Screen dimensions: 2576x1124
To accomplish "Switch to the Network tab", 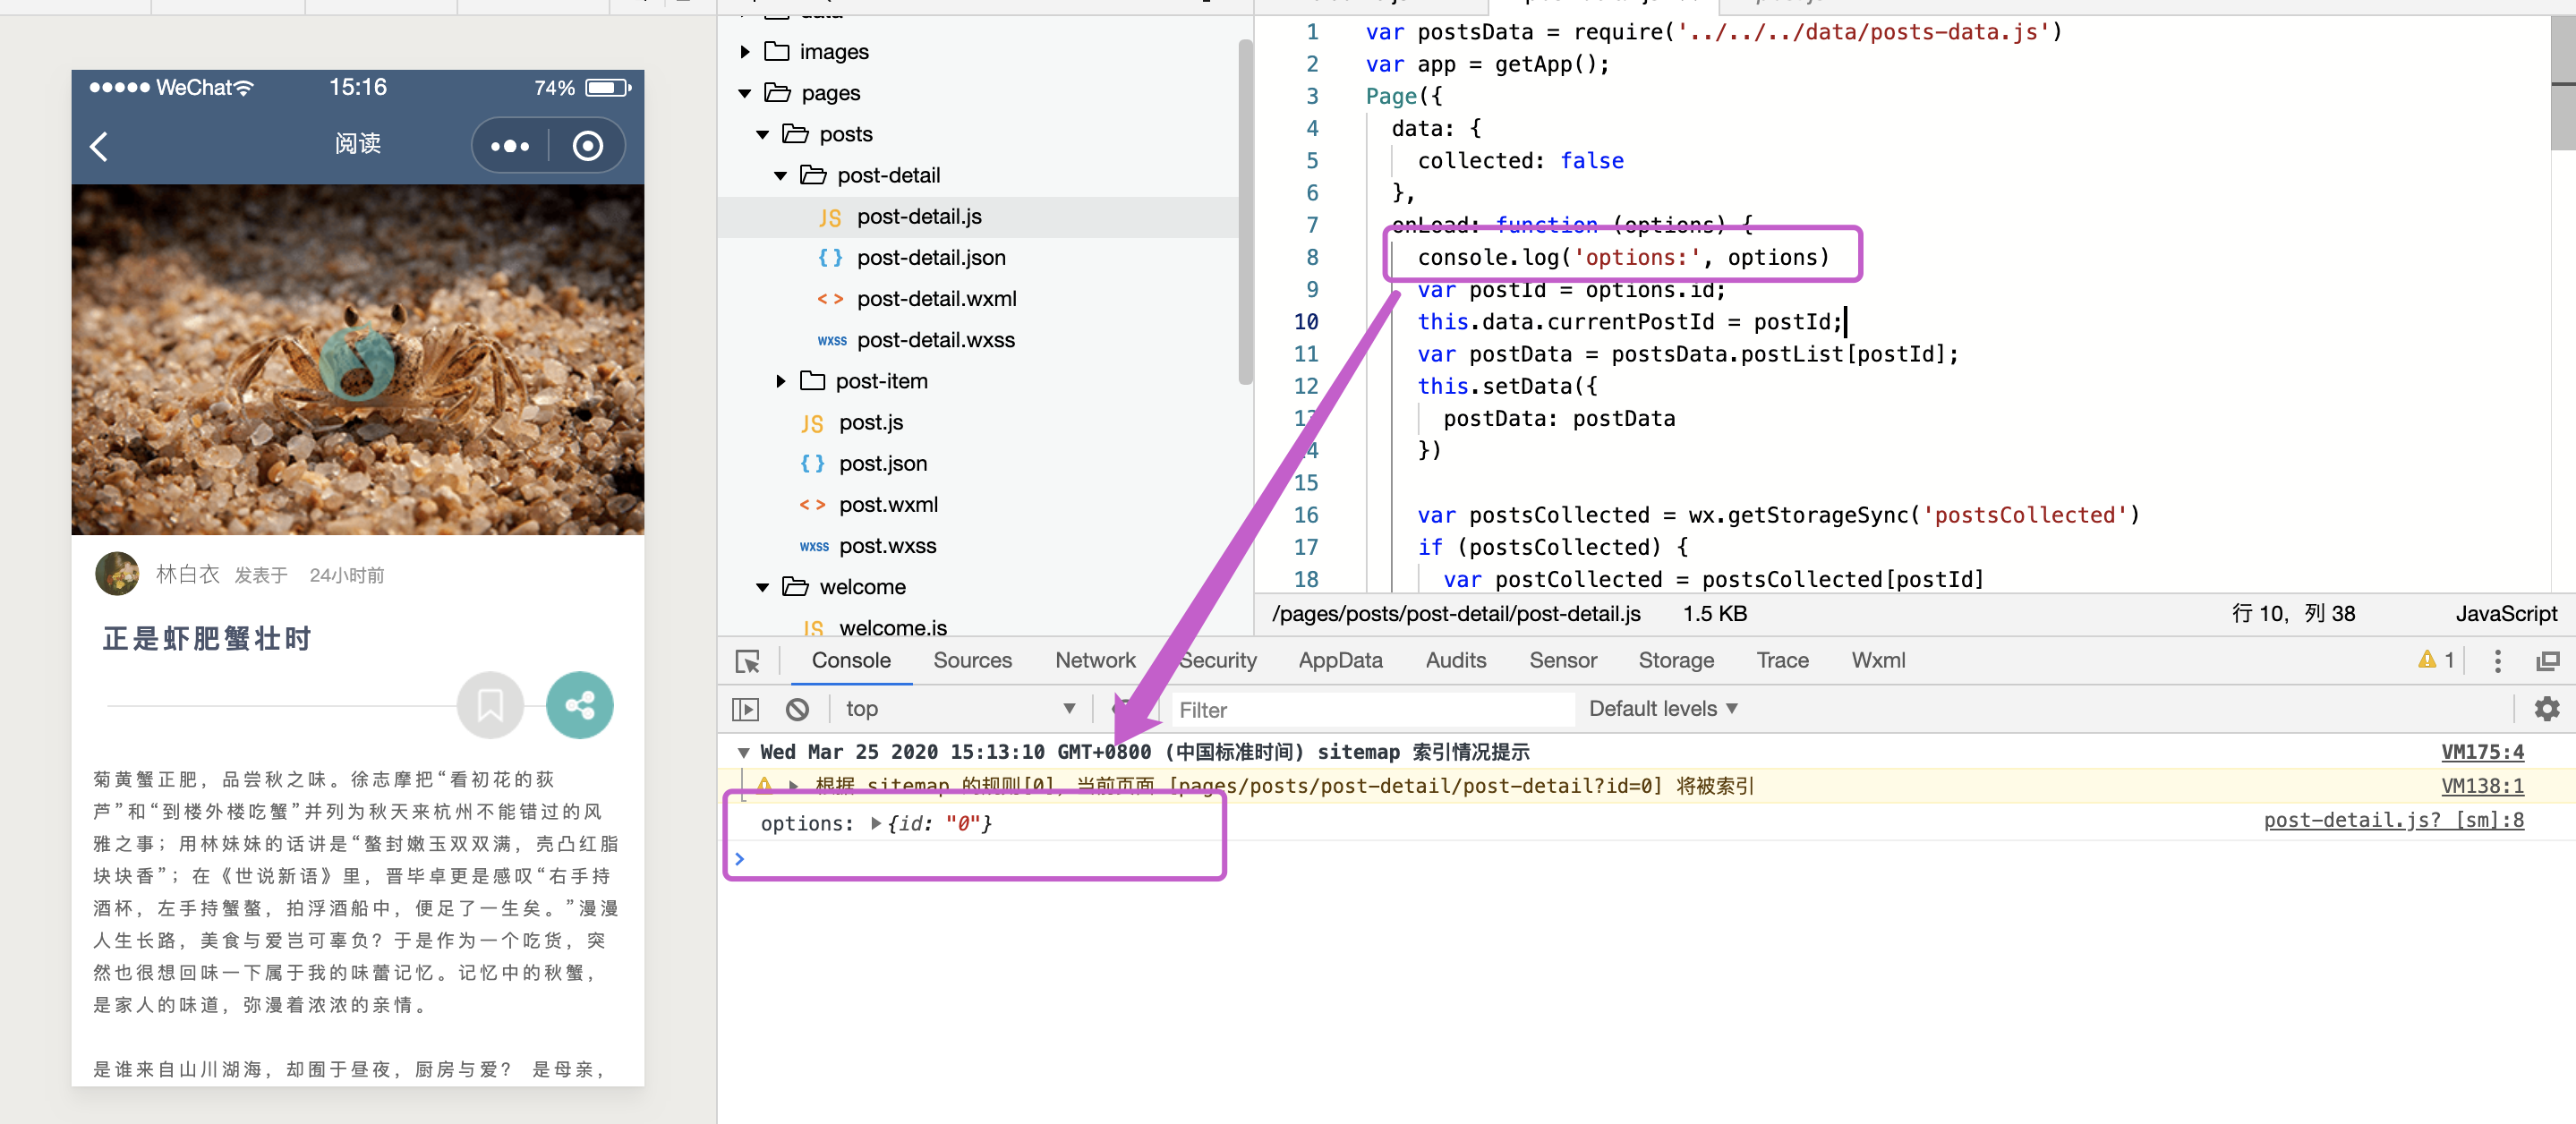I will point(1095,660).
